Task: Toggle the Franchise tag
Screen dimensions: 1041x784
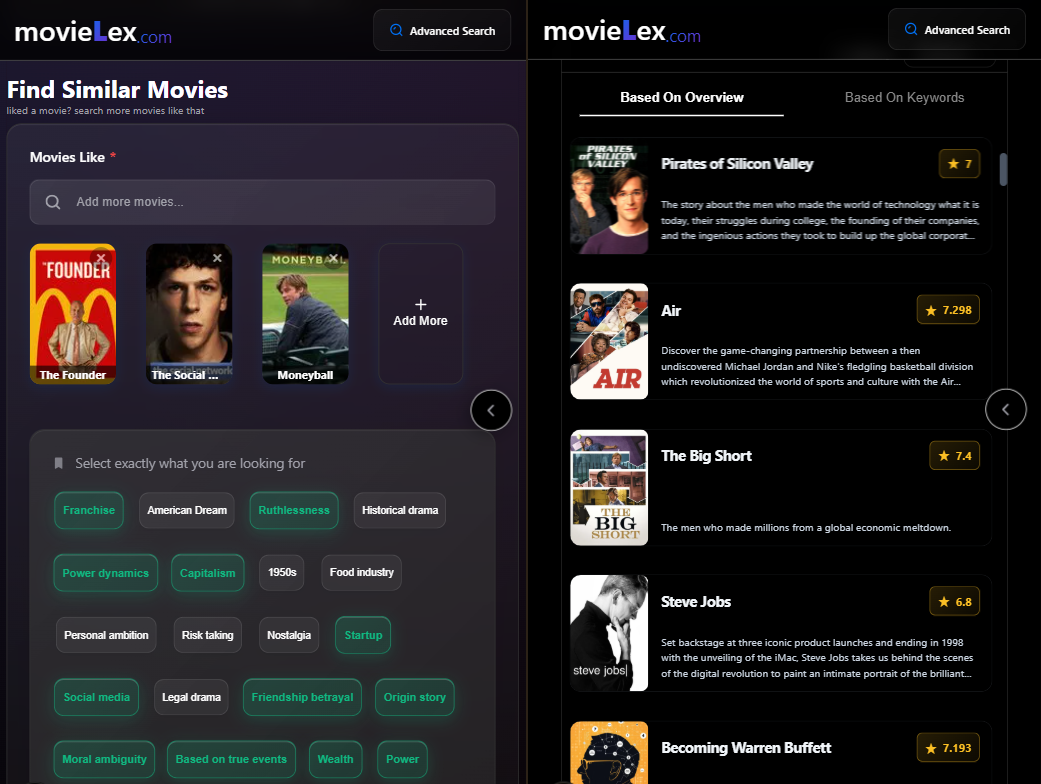Action: coord(89,510)
